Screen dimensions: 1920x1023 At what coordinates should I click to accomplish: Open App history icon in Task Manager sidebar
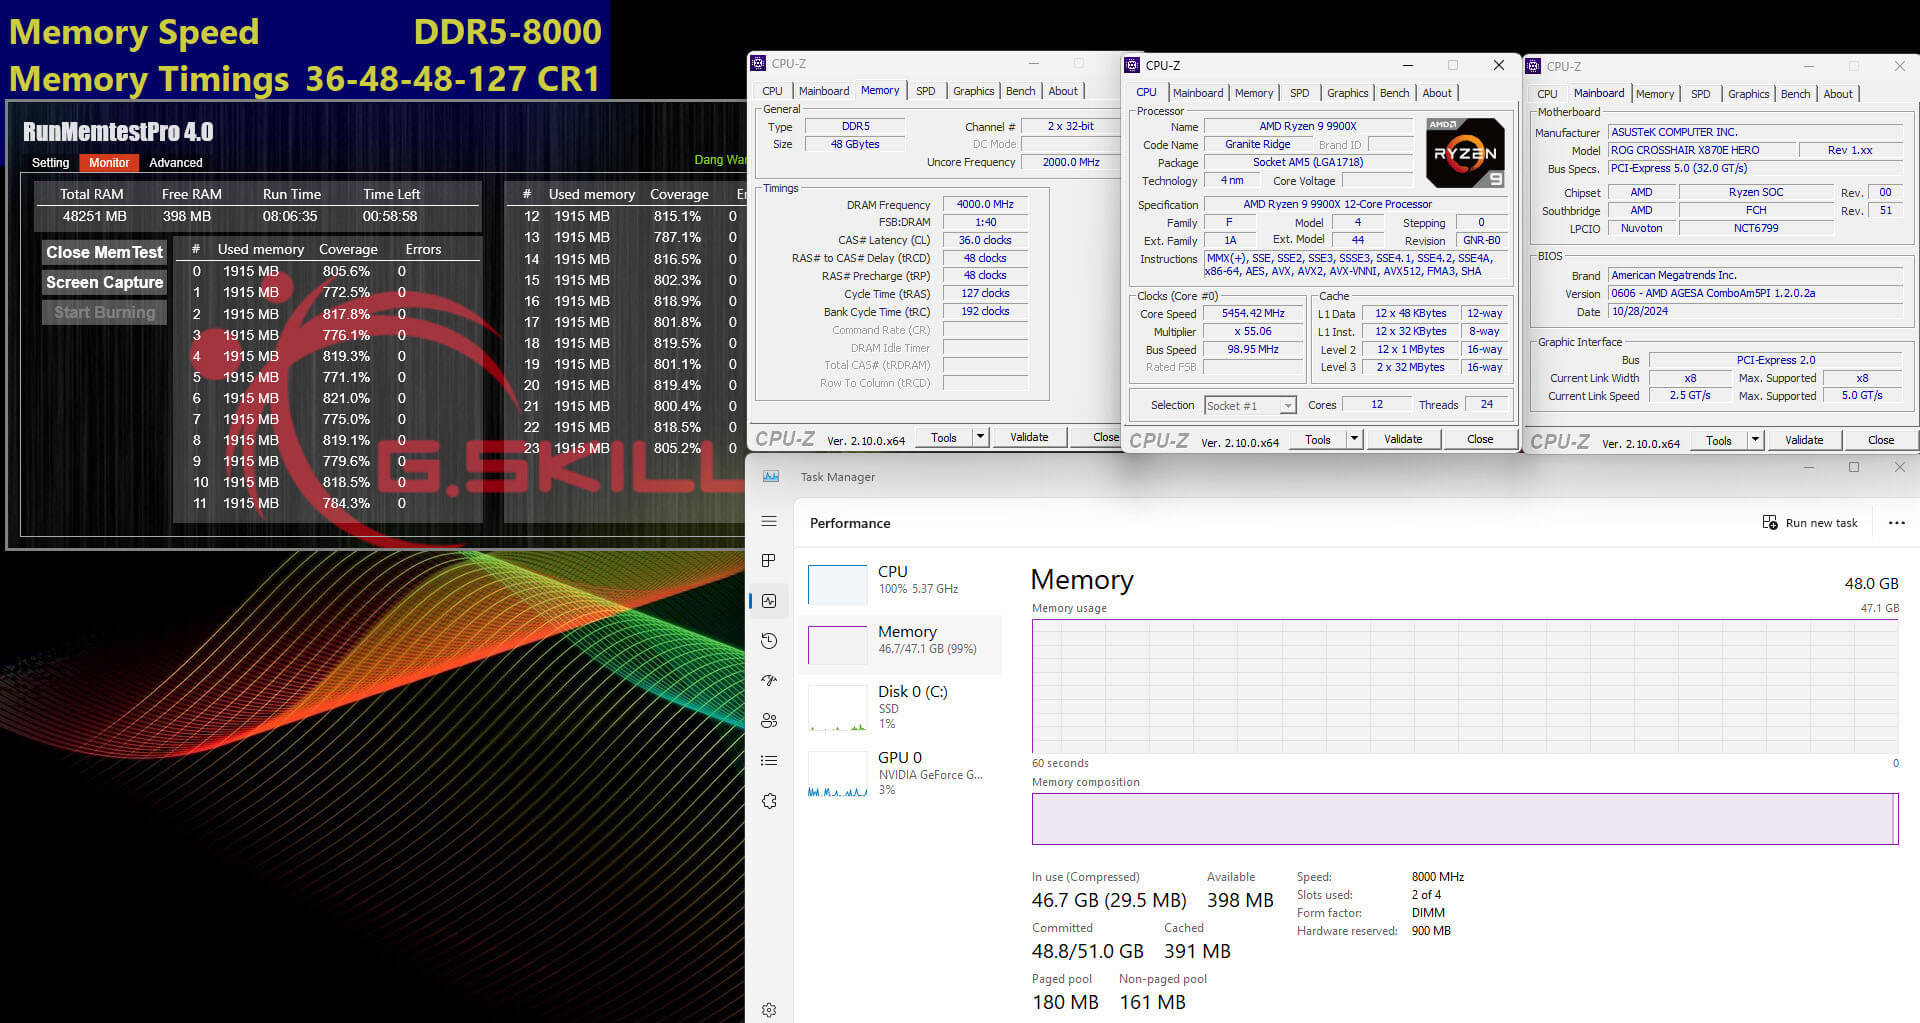pos(769,641)
